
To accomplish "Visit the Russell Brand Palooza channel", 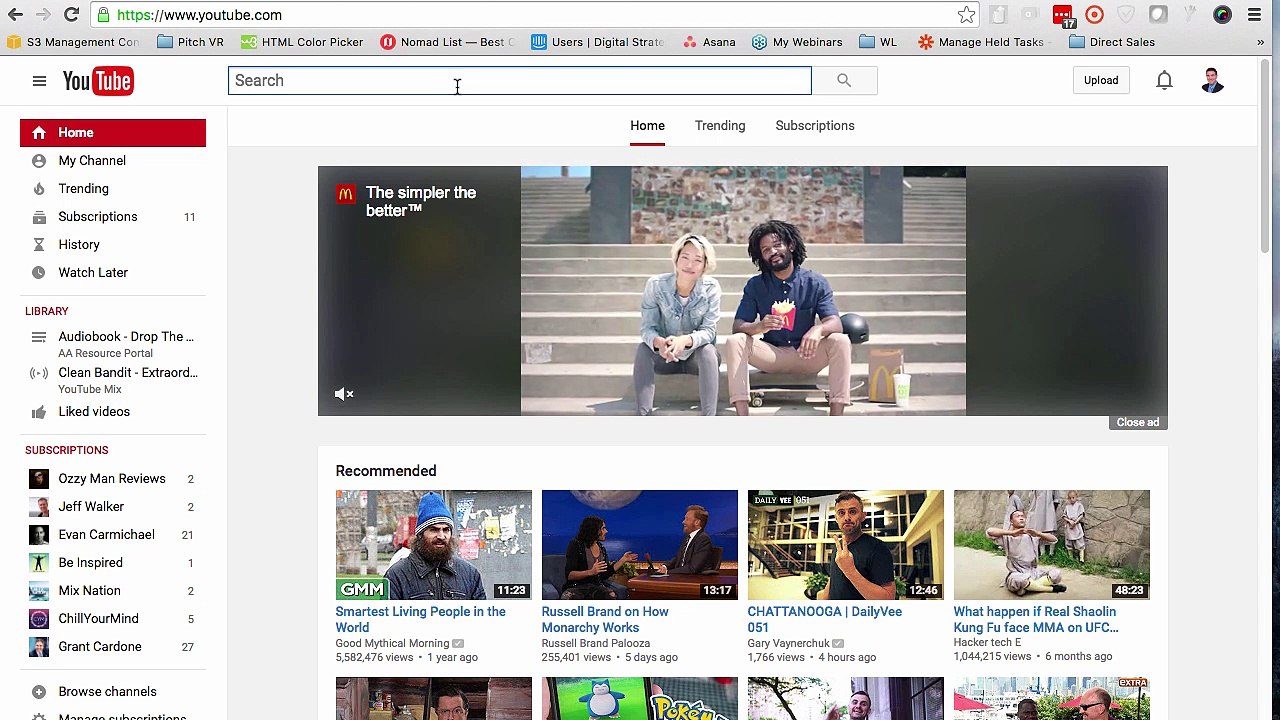I will [x=596, y=643].
